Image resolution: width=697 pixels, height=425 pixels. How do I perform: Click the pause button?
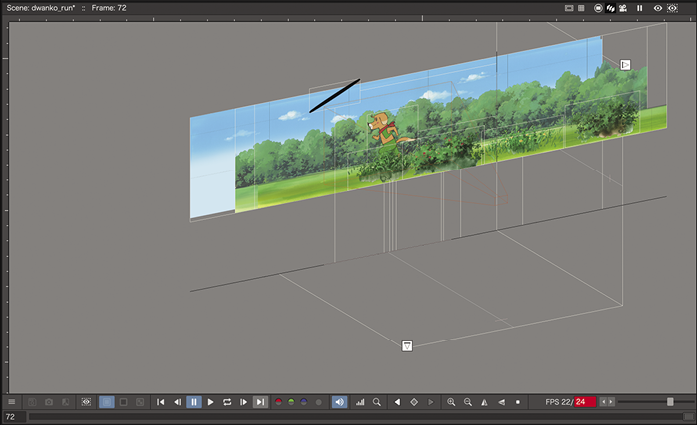[x=194, y=402]
